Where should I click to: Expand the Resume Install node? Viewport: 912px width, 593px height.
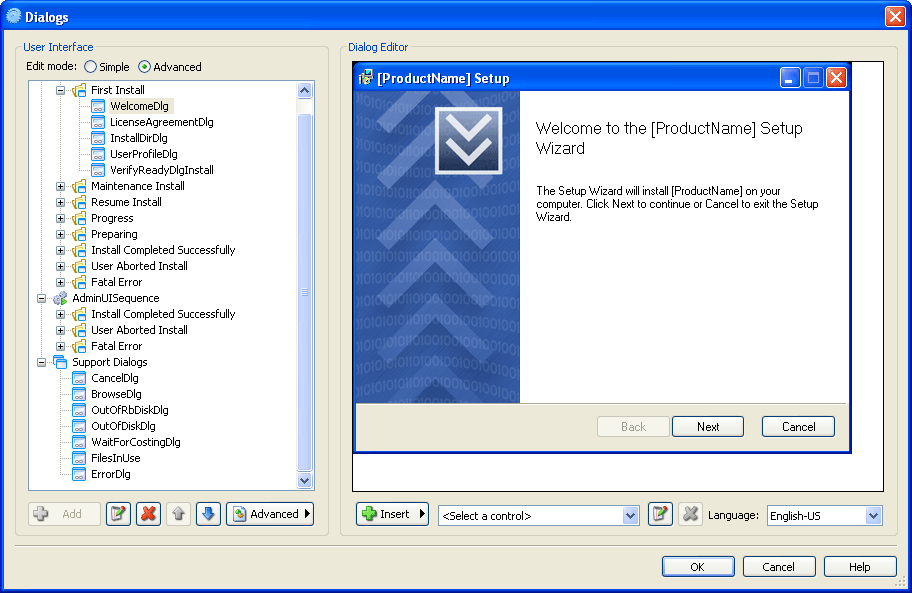[60, 202]
